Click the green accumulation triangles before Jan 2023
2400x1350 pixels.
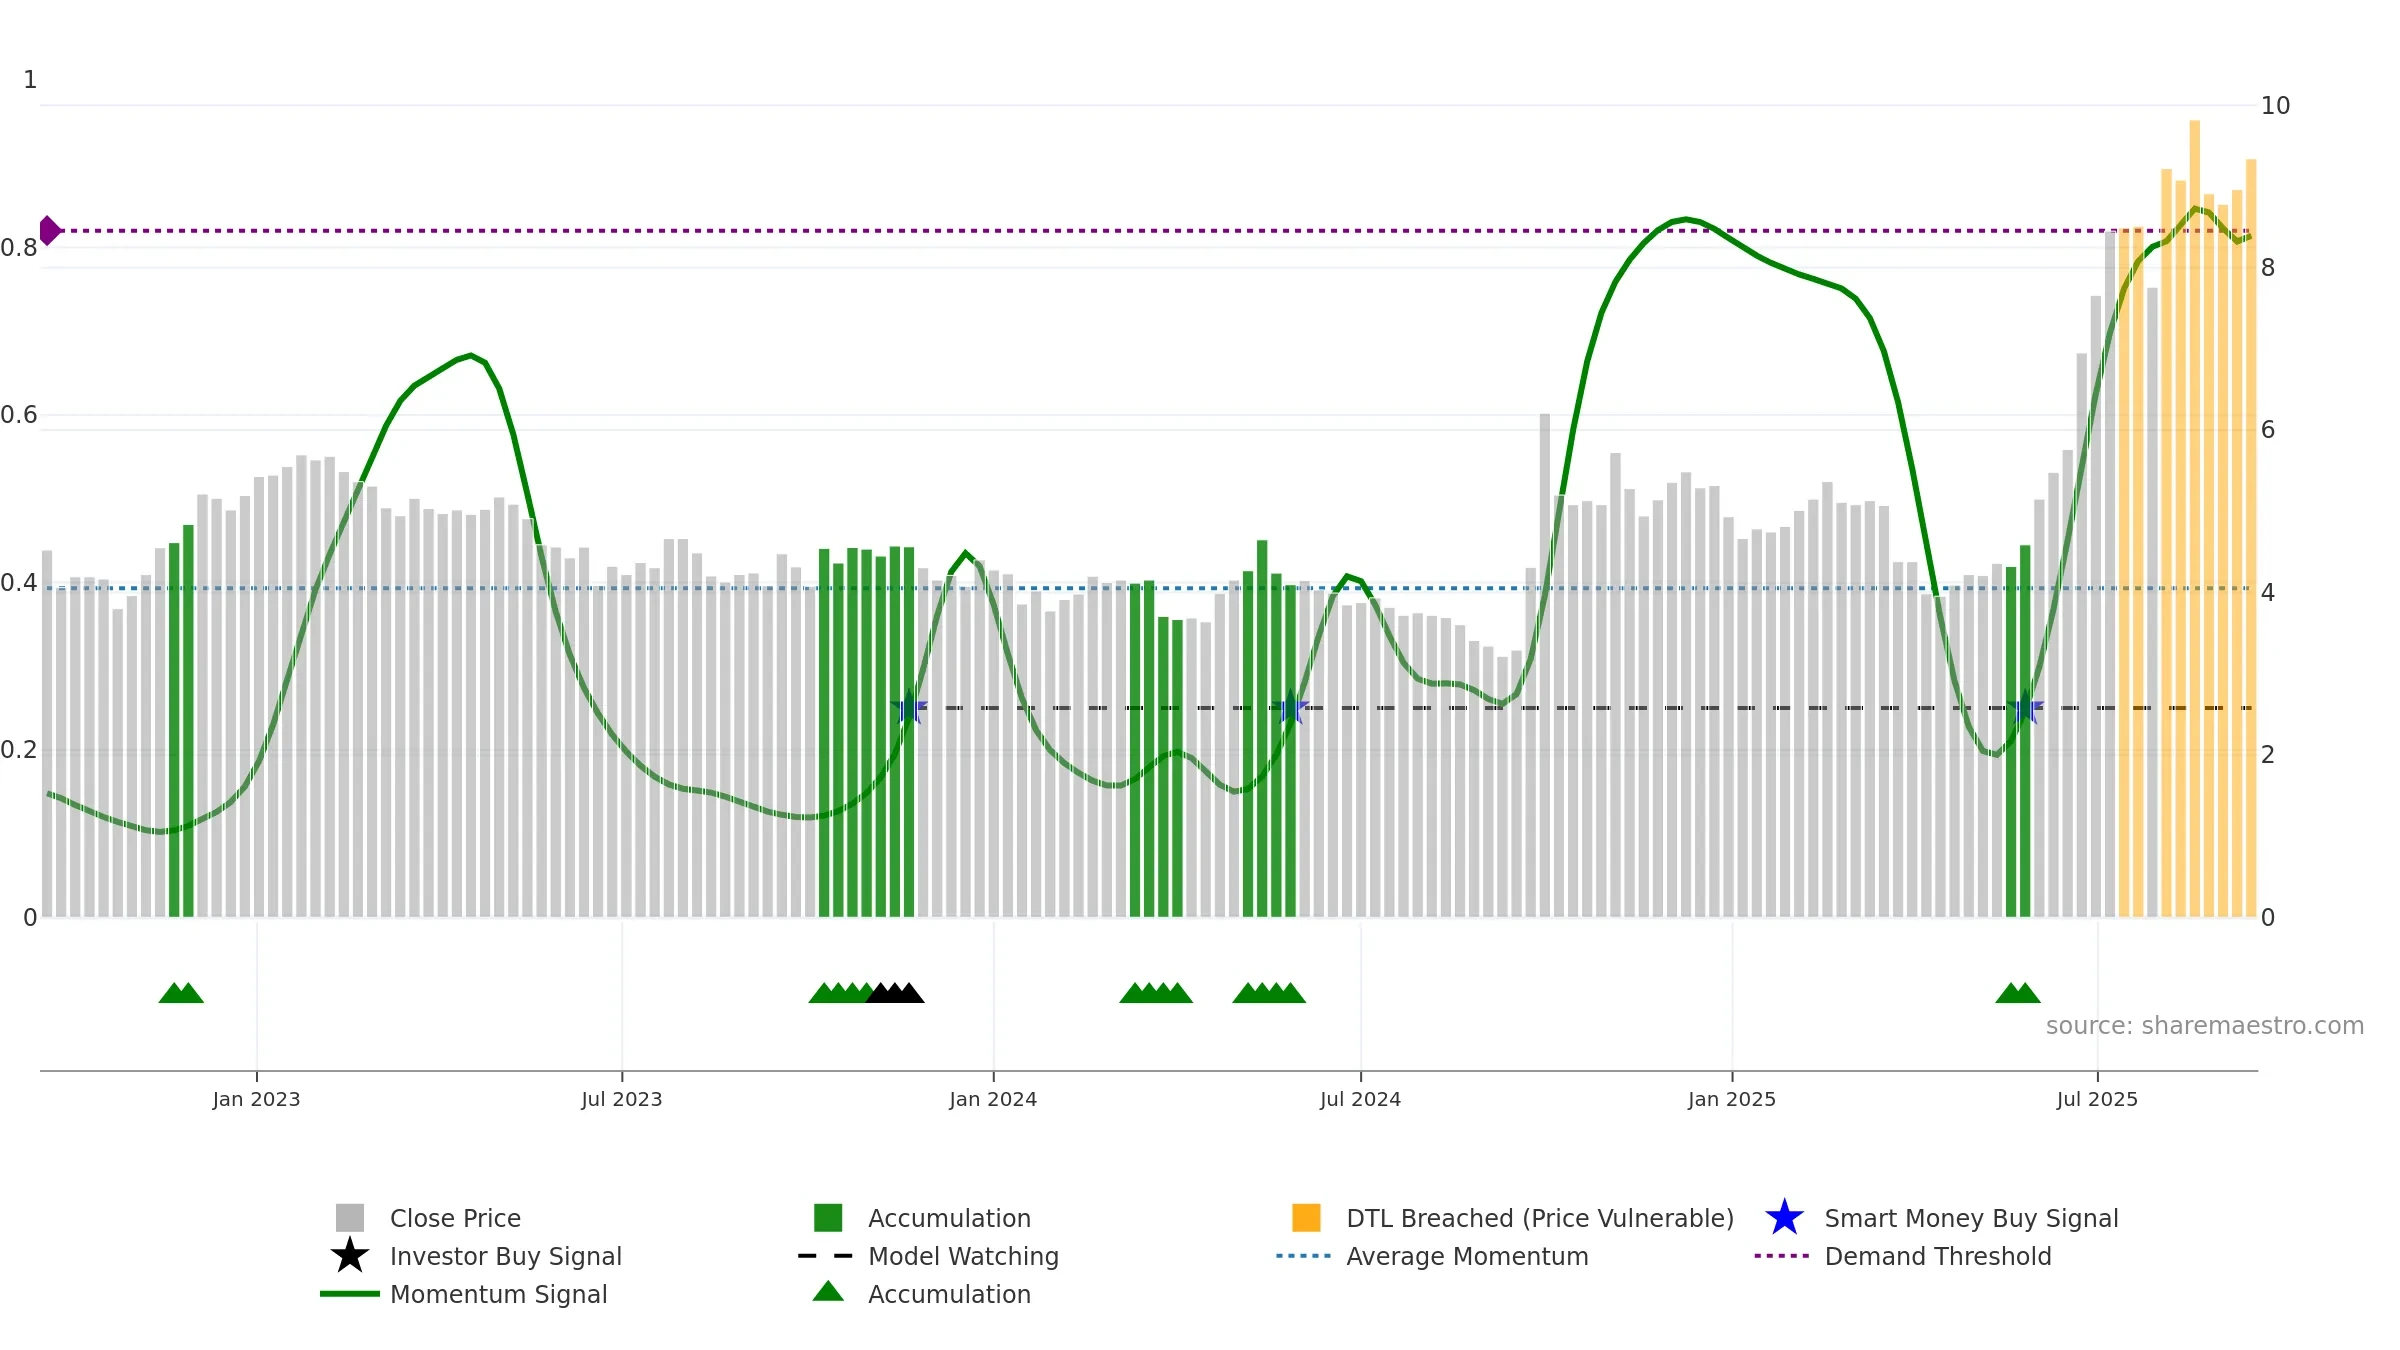coord(181,993)
